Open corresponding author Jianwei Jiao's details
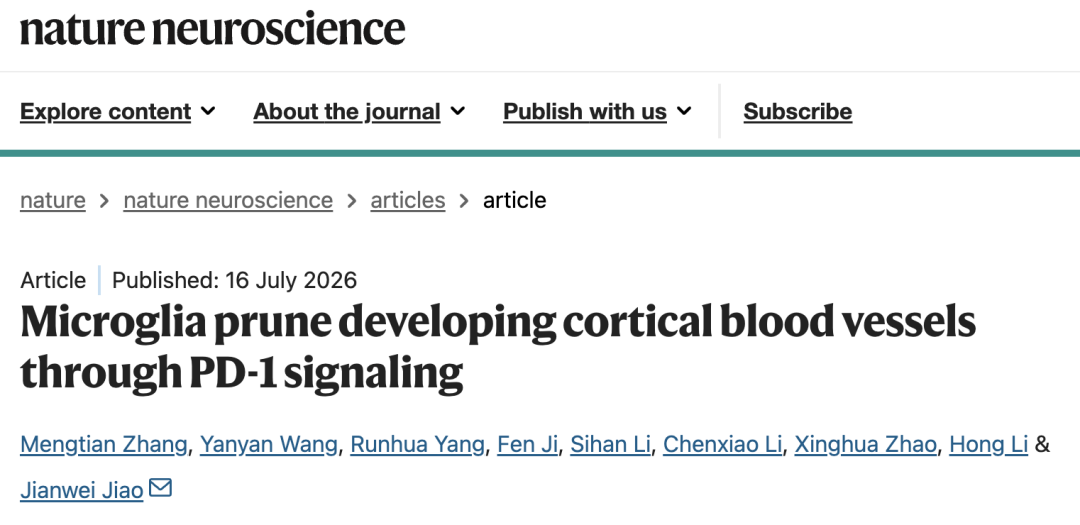This screenshot has width=1080, height=525. 81,490
